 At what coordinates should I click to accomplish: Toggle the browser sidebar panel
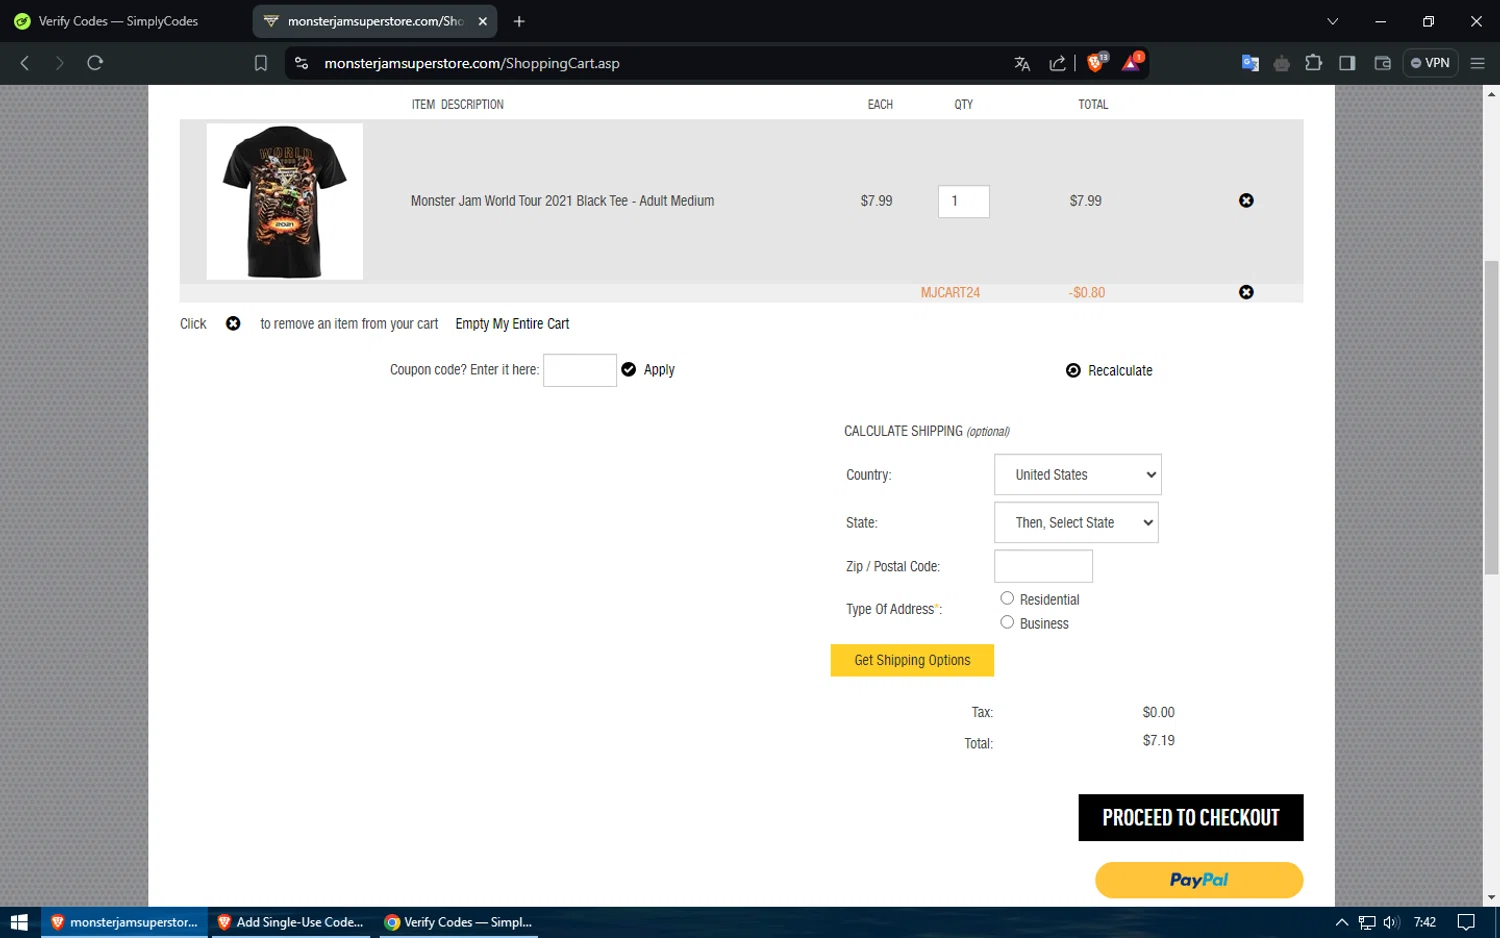pos(1347,63)
